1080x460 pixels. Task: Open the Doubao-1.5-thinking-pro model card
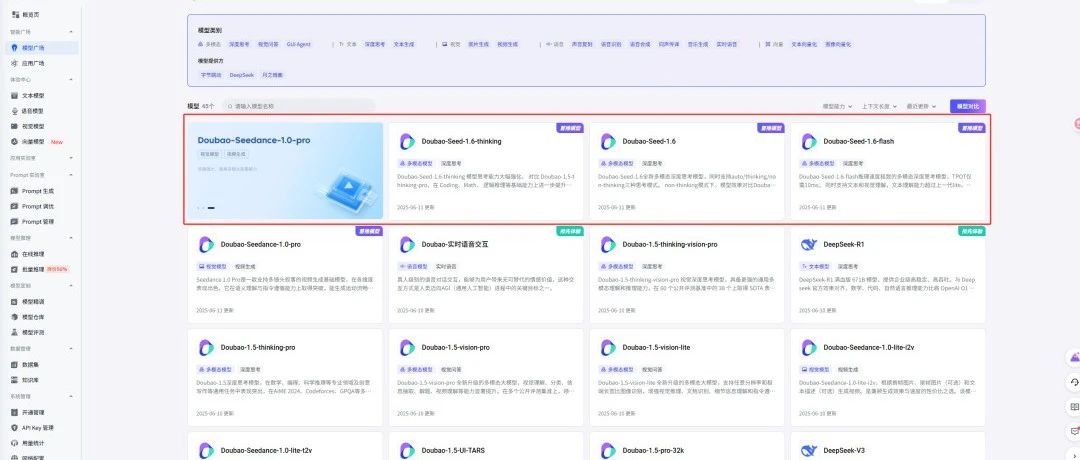point(285,377)
